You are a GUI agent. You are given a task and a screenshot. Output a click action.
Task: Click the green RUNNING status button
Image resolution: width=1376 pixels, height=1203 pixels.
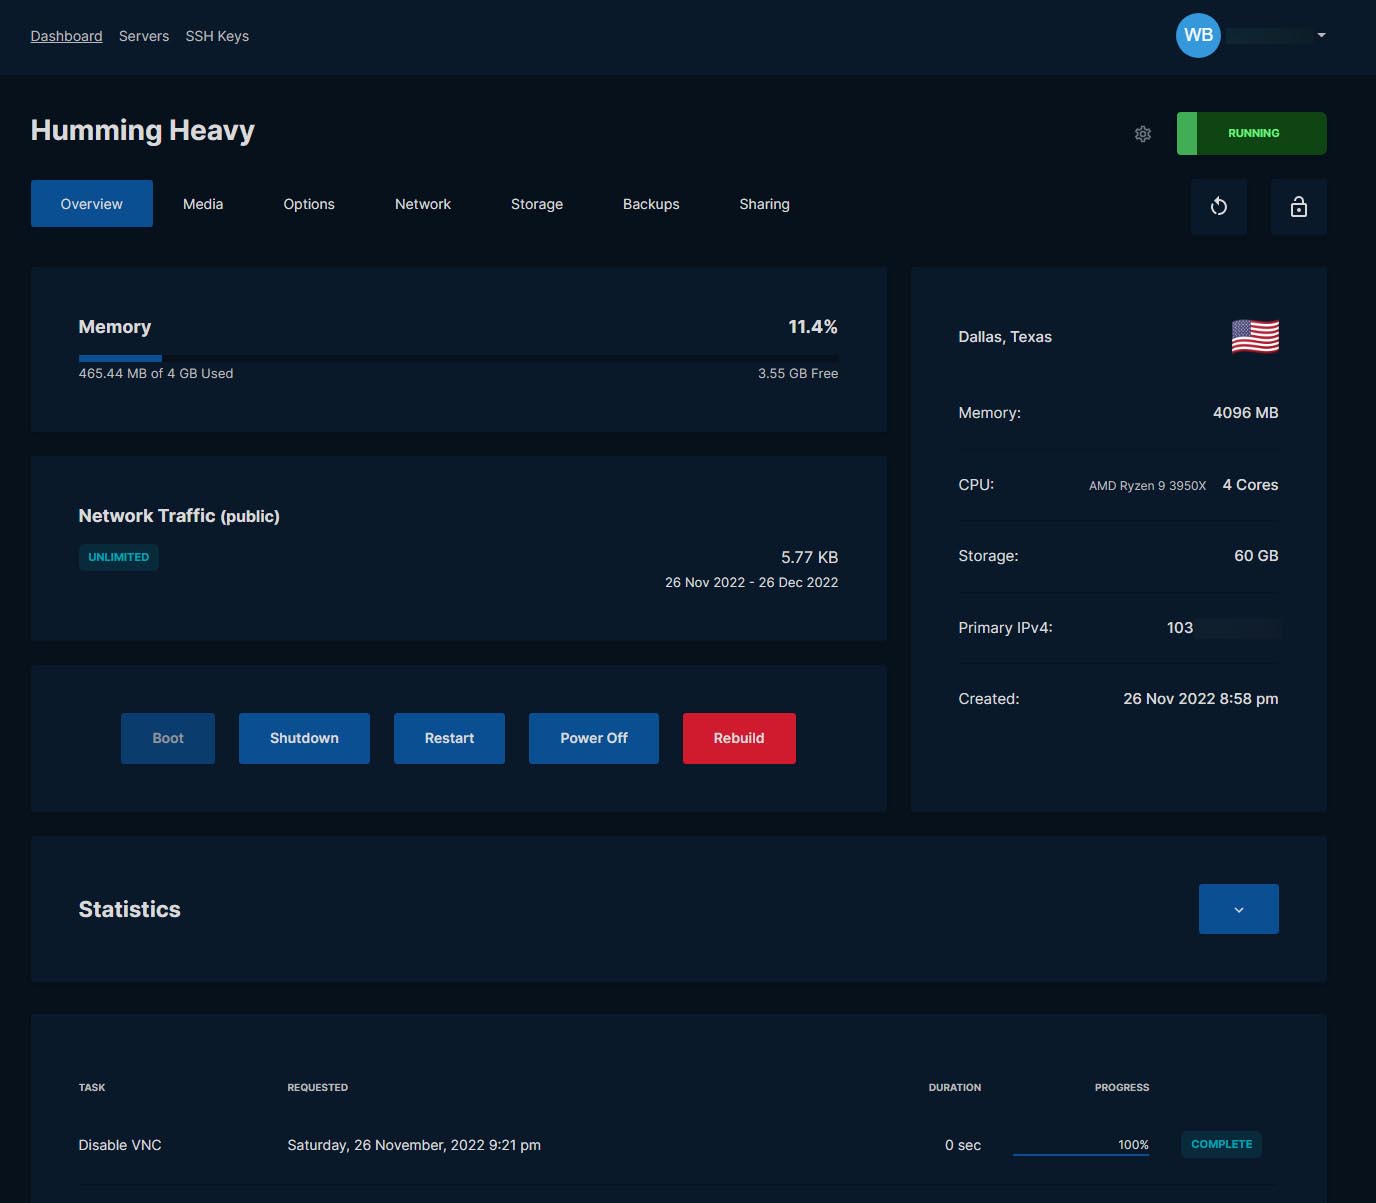pyautogui.click(x=1252, y=133)
